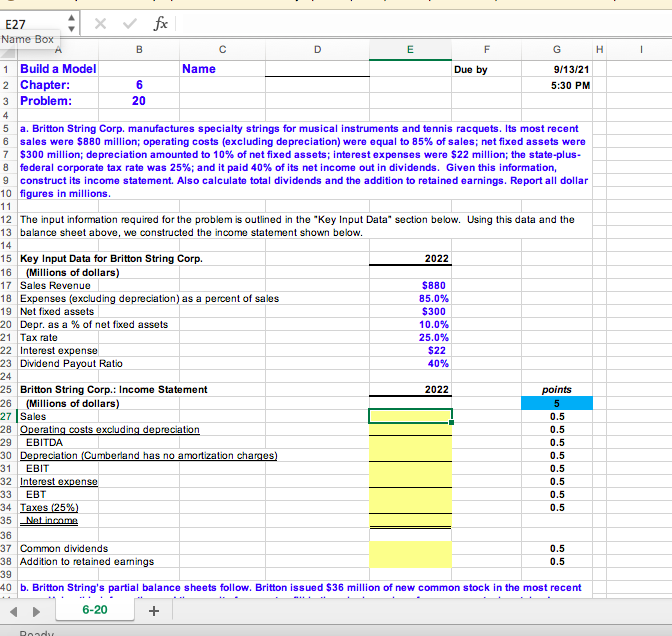
Task: Click the formula bar confirm checkmark icon
Action: (x=129, y=24)
